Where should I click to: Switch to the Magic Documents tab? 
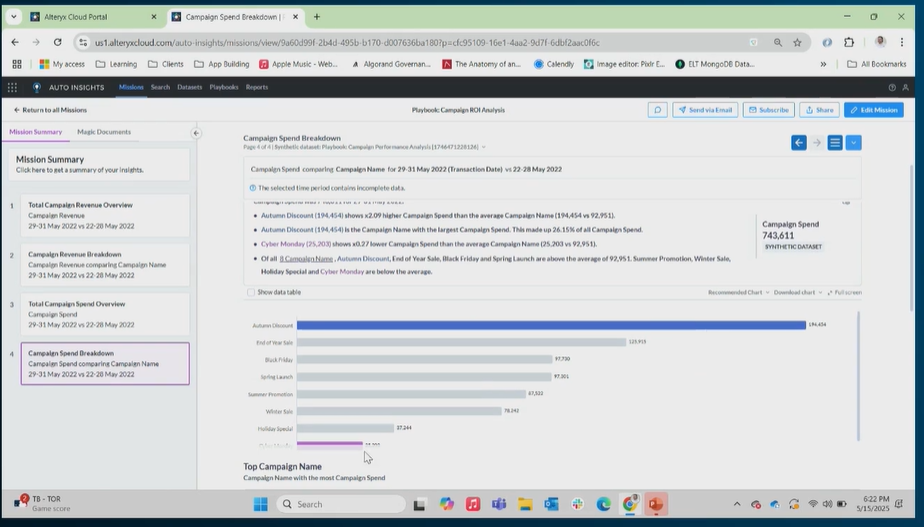tap(104, 132)
